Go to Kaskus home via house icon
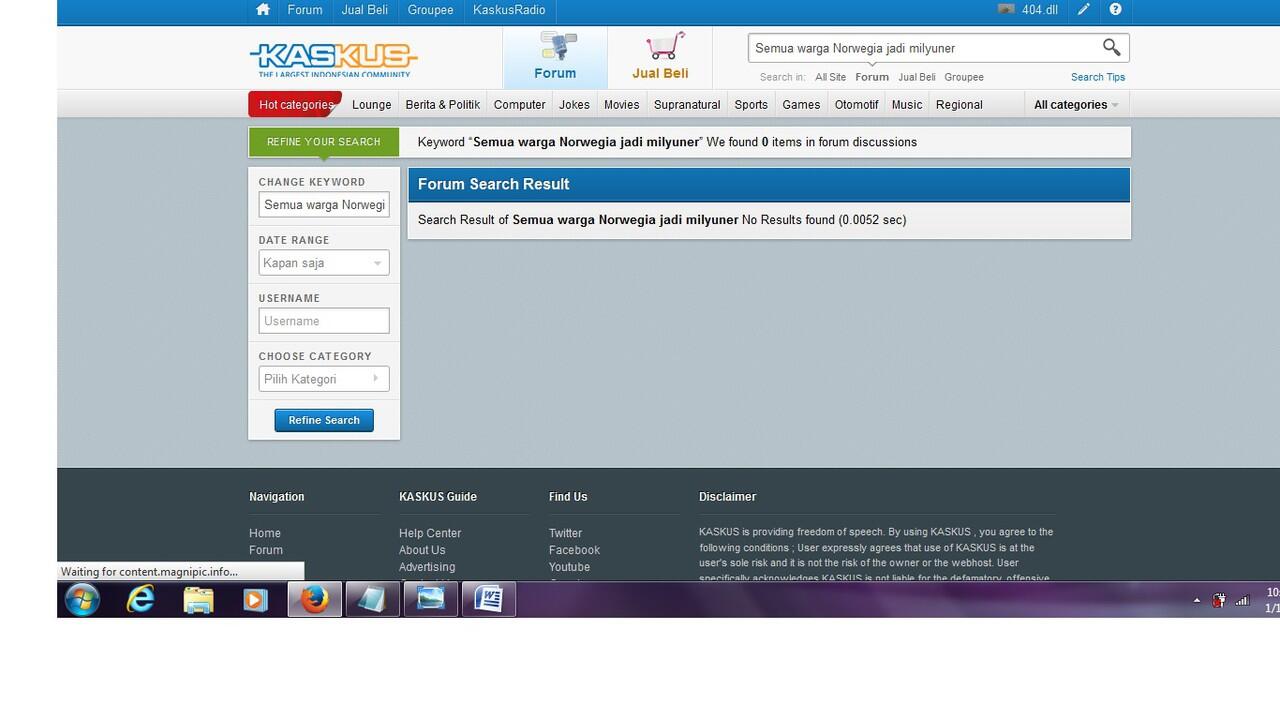 pos(263,10)
